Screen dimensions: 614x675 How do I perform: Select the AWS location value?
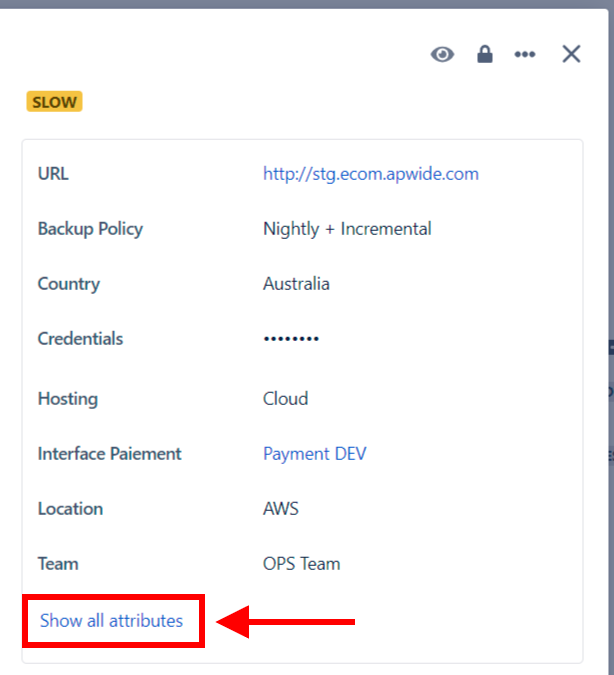[280, 509]
